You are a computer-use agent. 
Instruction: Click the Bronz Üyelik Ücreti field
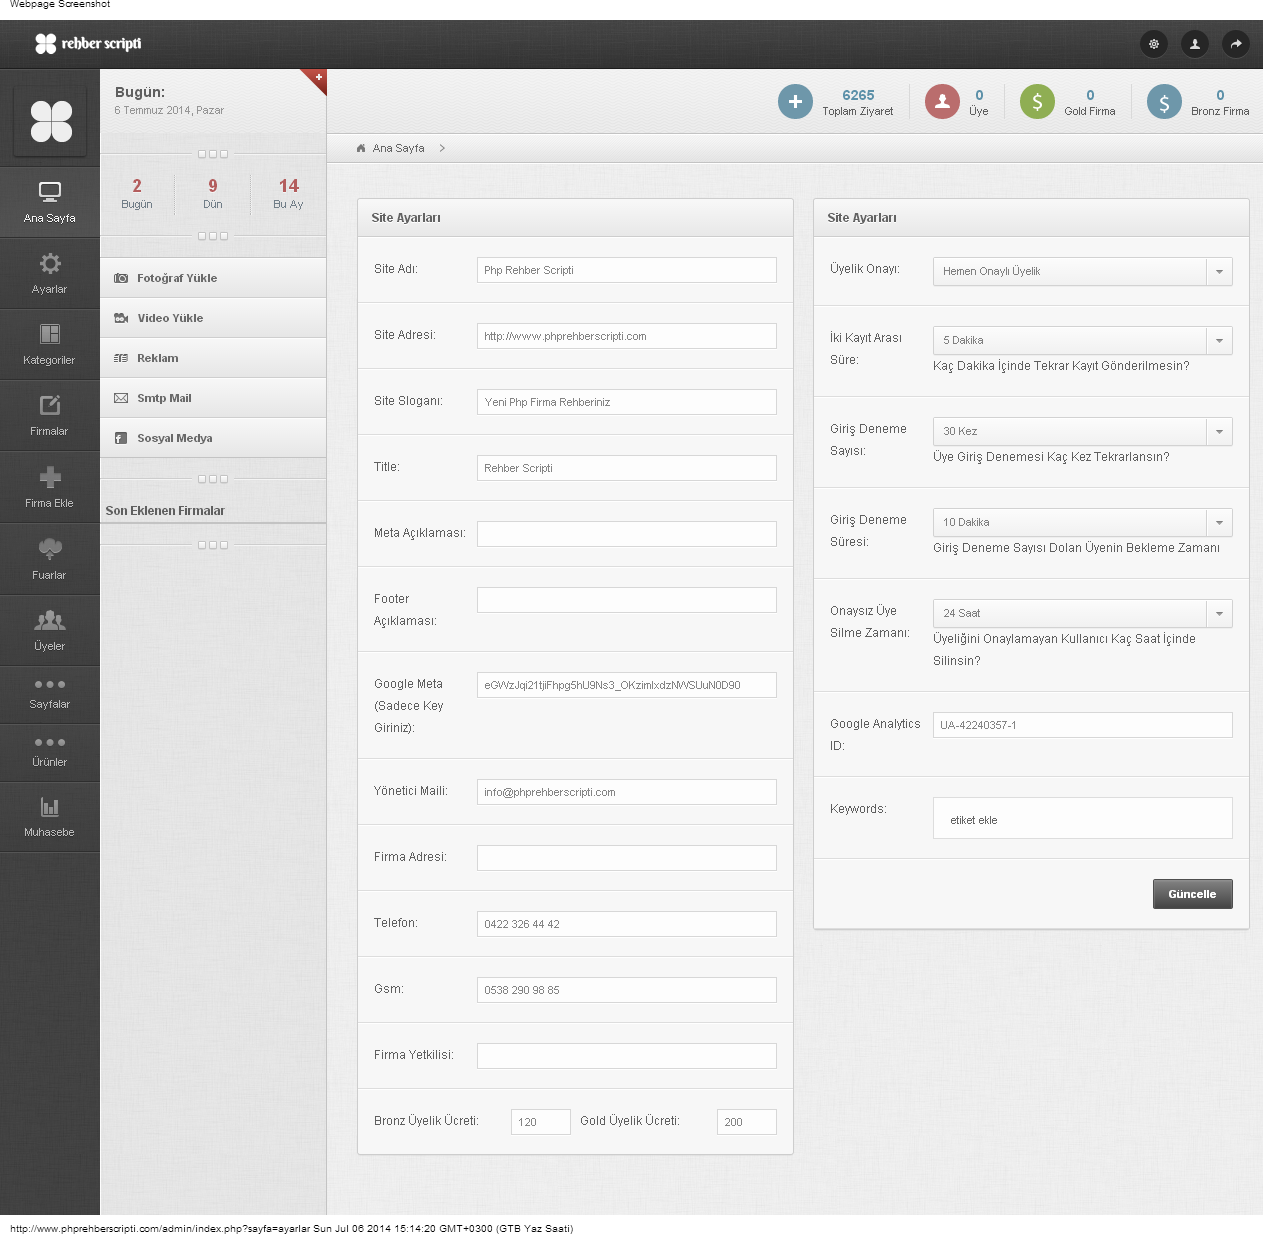click(541, 1122)
